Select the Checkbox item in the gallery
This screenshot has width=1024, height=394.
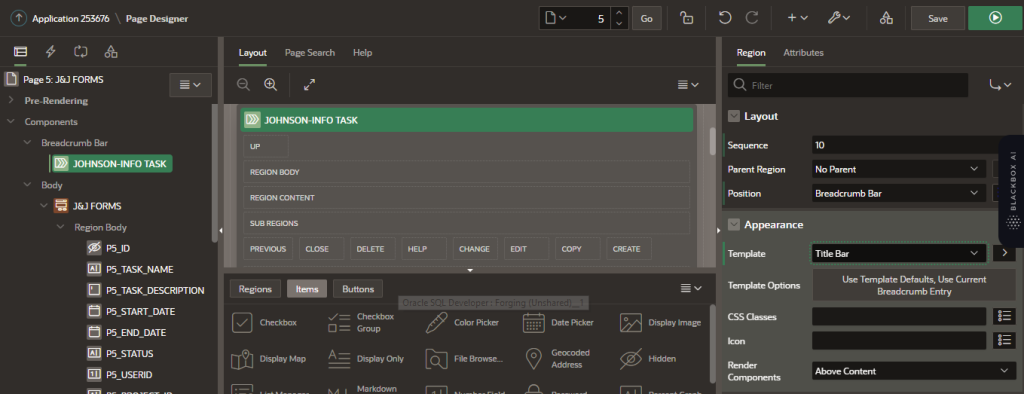pos(265,322)
